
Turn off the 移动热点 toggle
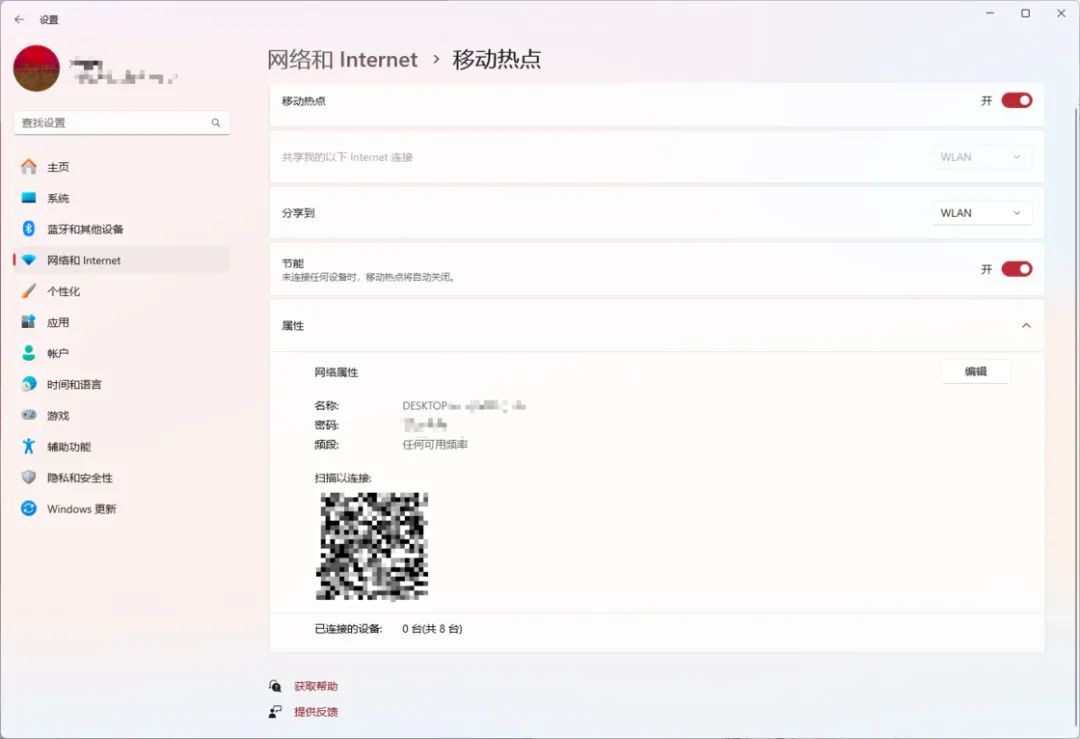(x=1017, y=101)
